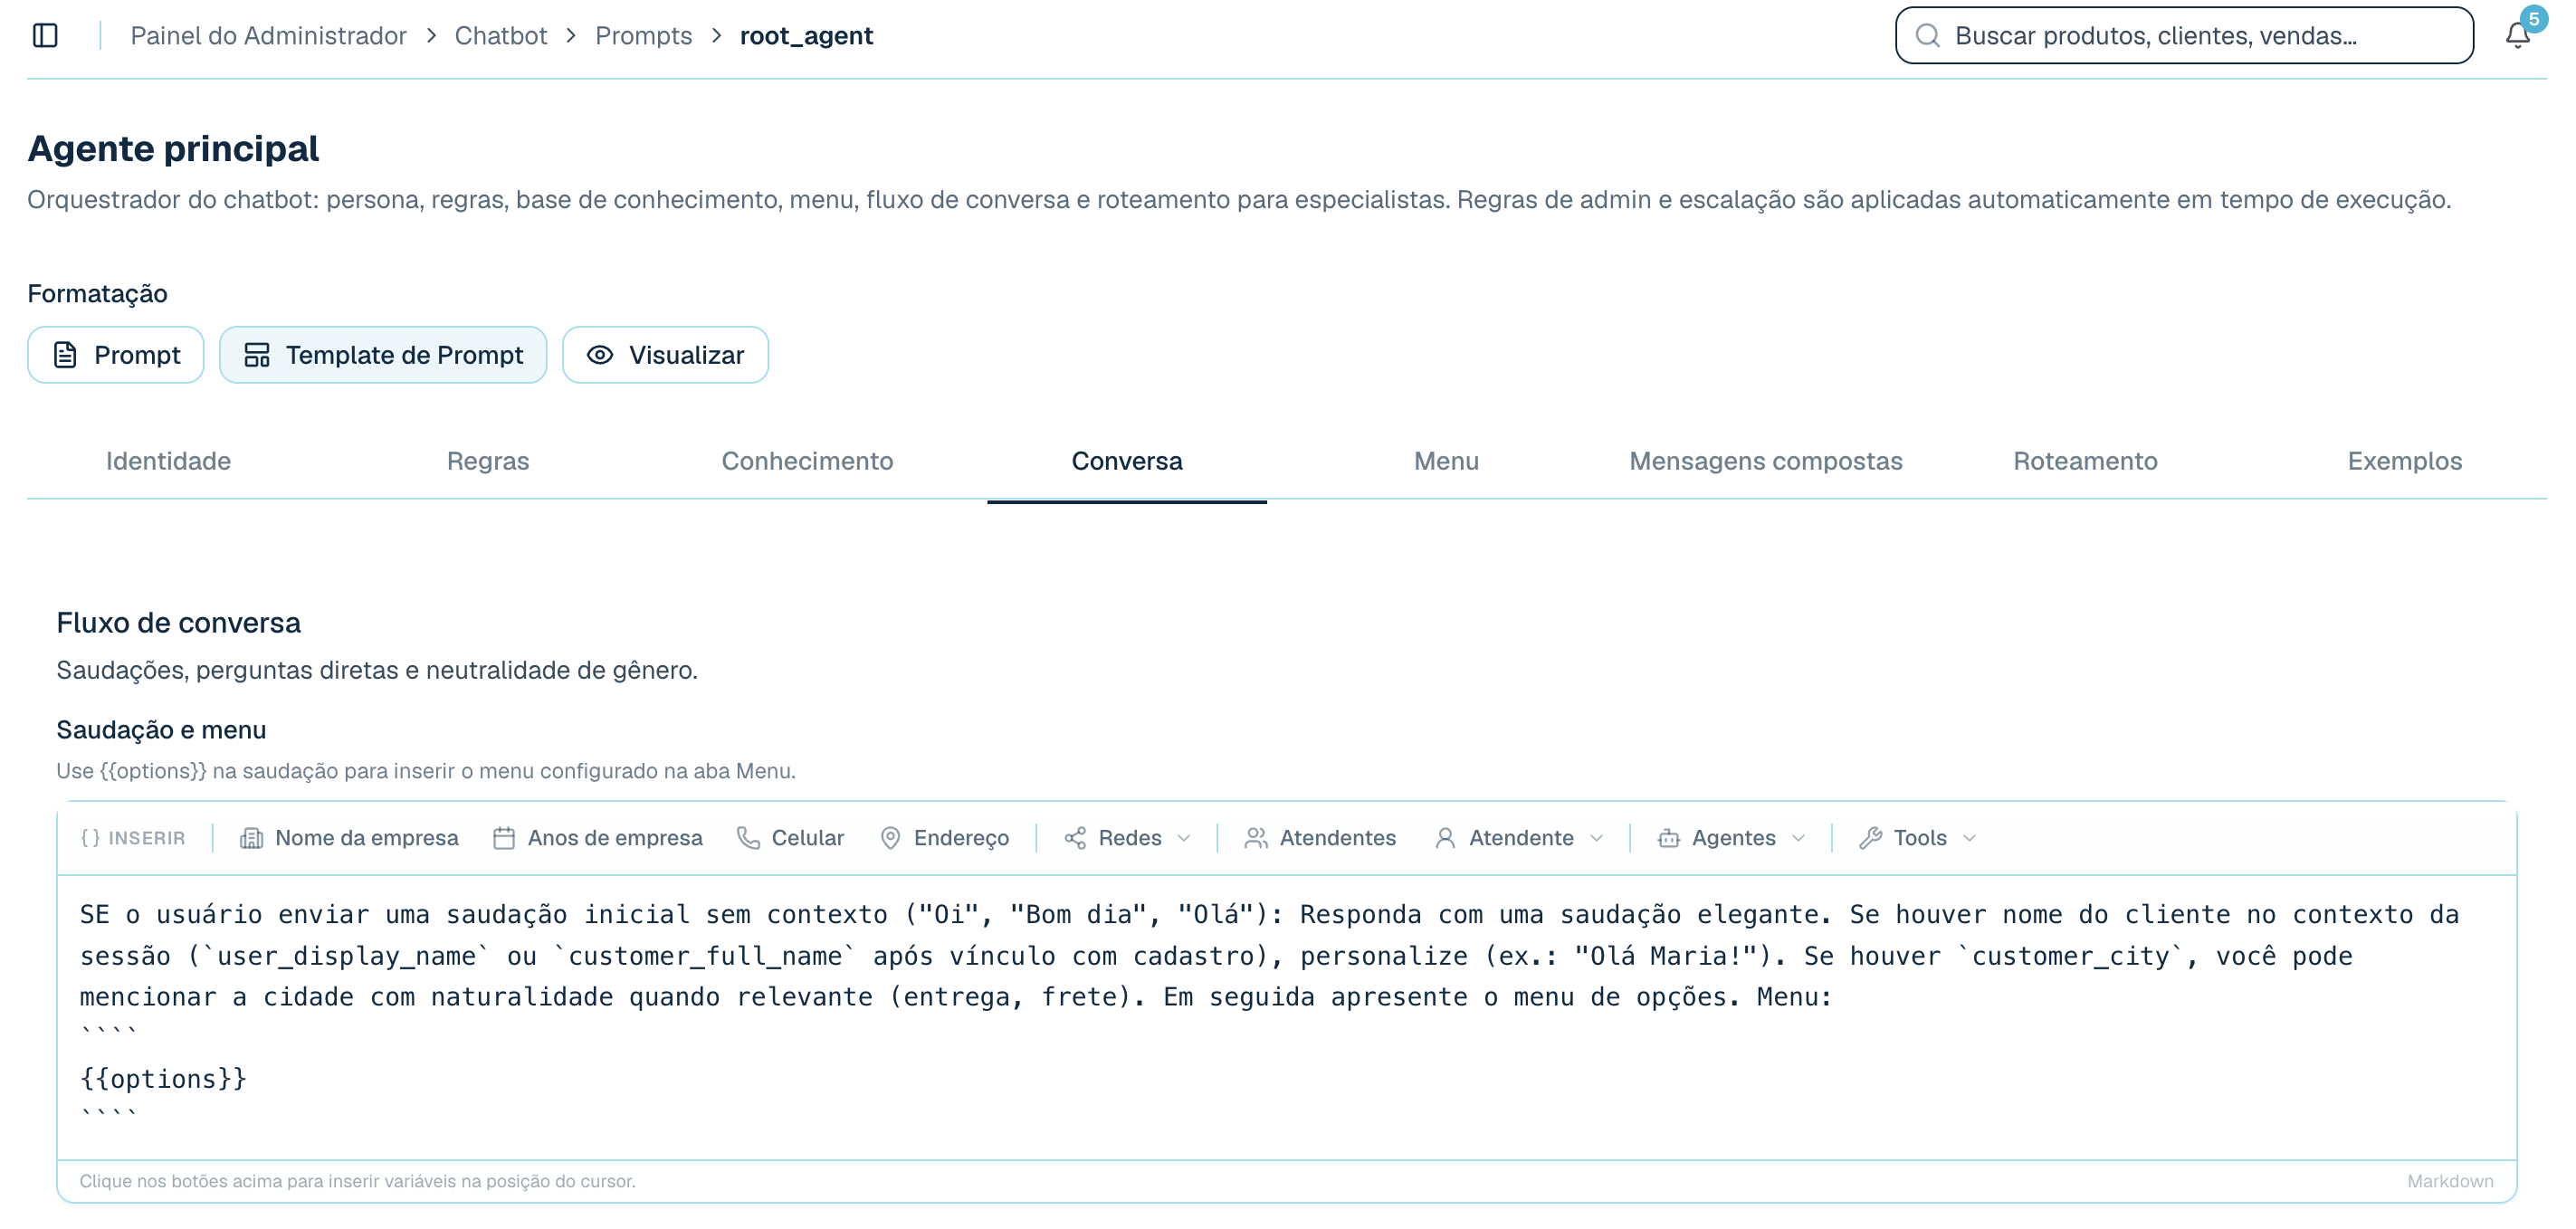2576x1229 pixels.
Task: Expand the Atendente dropdown chevron
Action: point(1596,838)
